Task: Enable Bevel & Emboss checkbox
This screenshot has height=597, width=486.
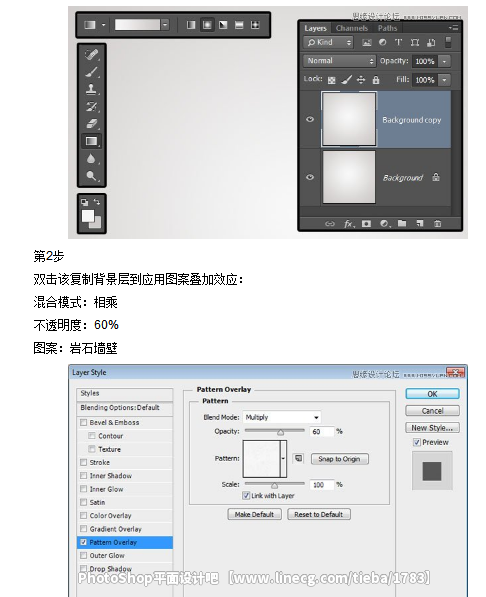Action: [x=83, y=422]
